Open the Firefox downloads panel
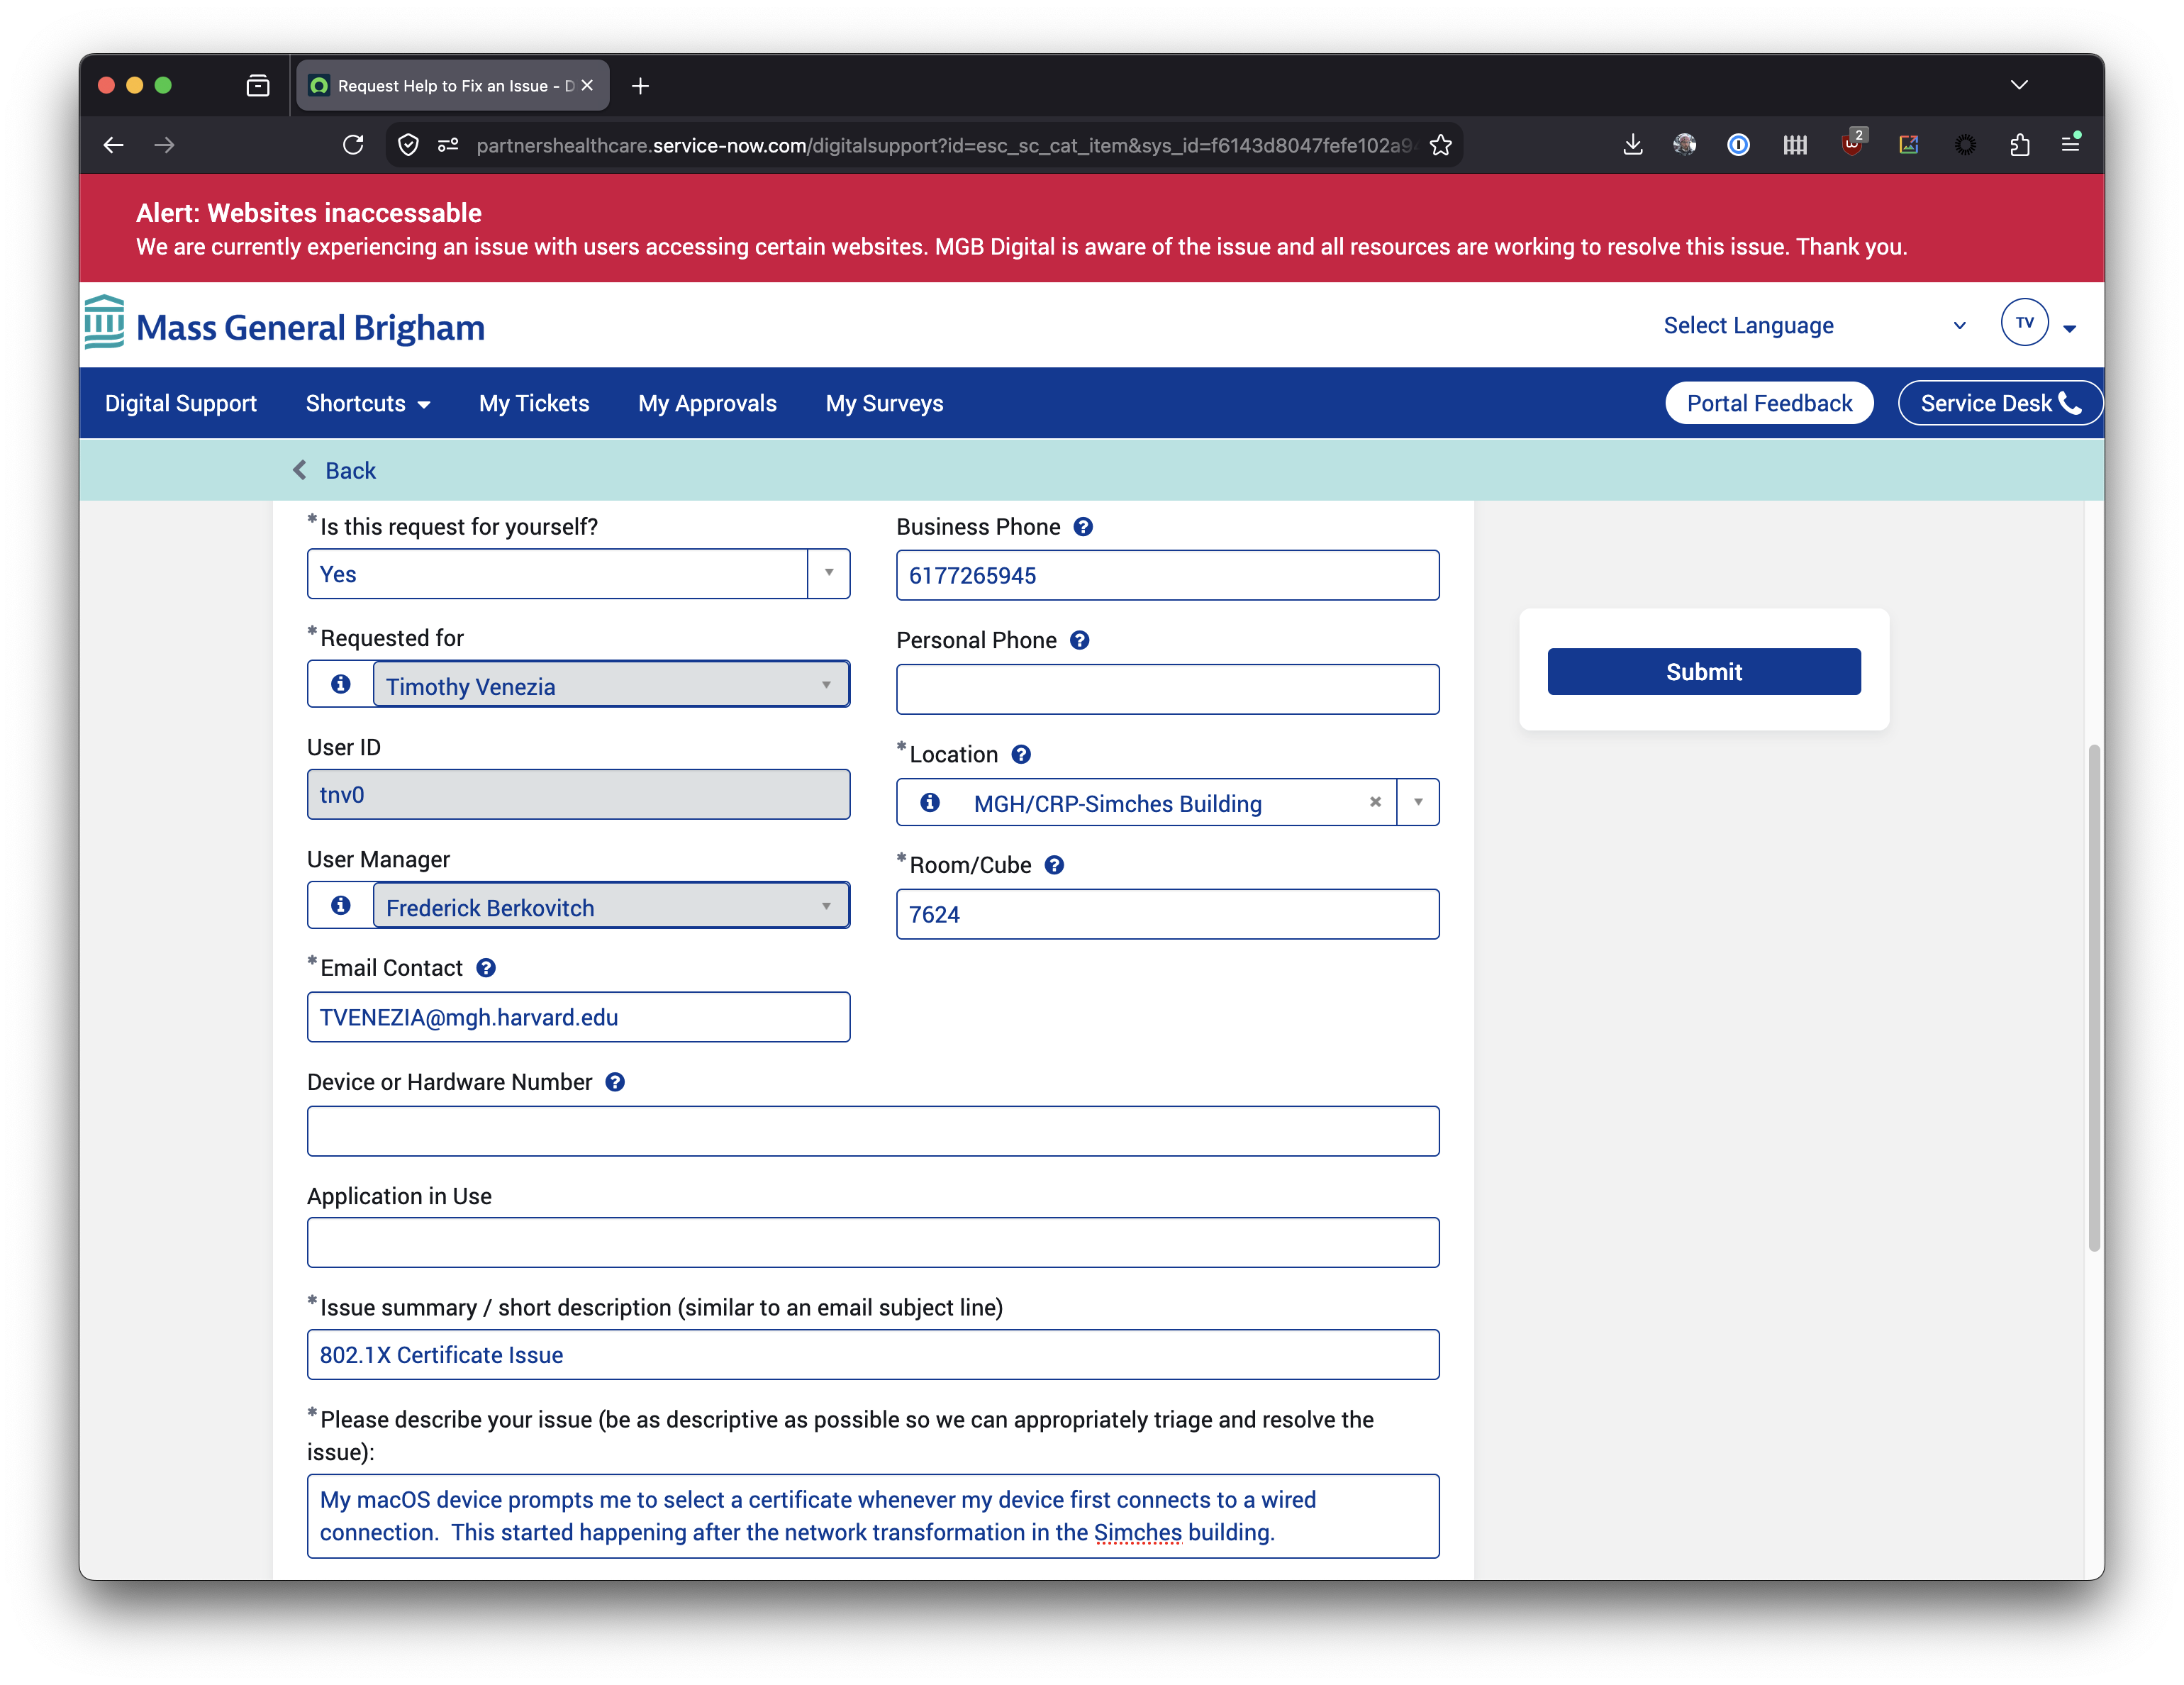The height and width of the screenshot is (1685, 2184). coord(1633,145)
